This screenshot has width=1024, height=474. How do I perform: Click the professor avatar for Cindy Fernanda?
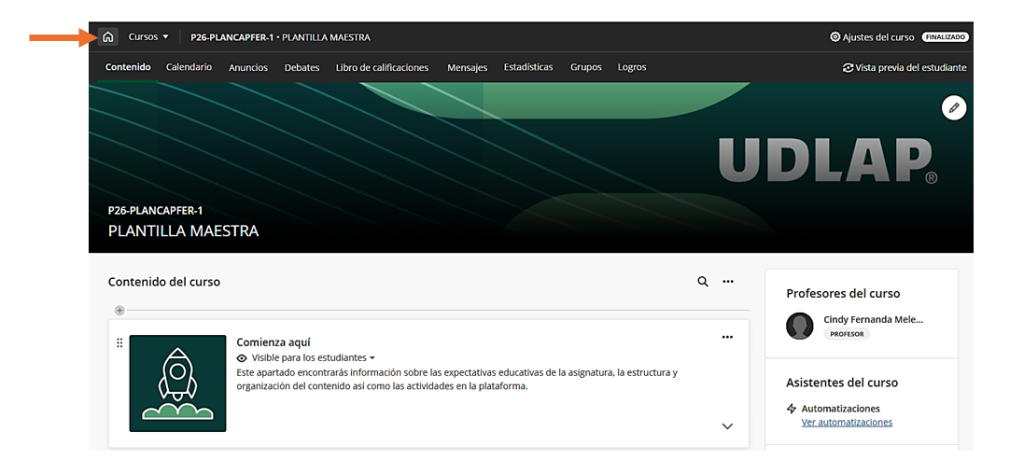tap(800, 326)
